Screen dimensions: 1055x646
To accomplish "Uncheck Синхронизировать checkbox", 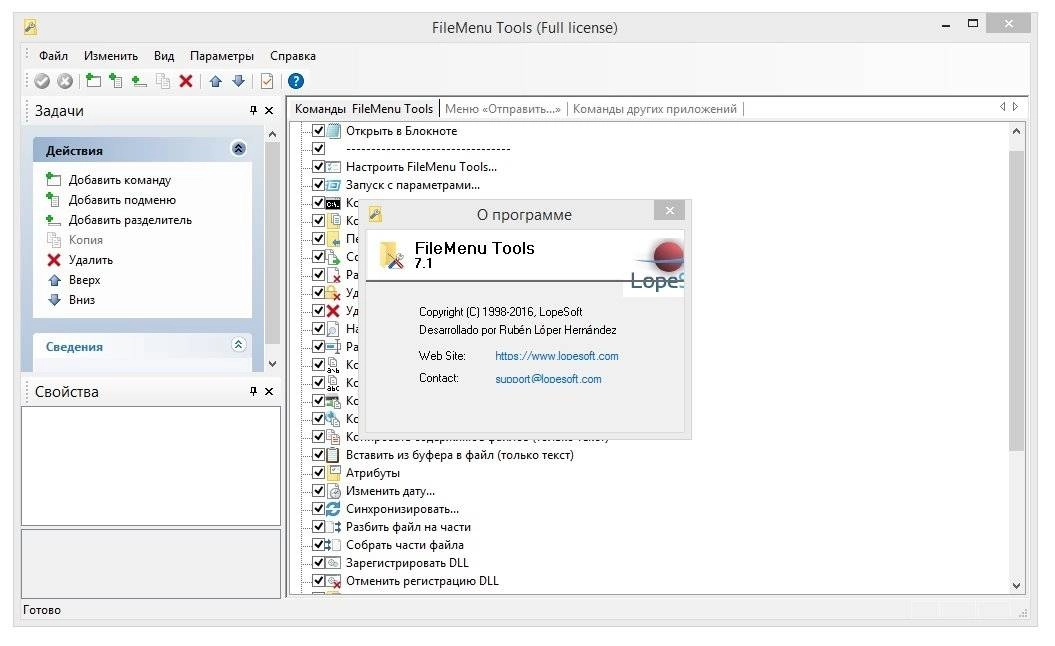I will 319,509.
